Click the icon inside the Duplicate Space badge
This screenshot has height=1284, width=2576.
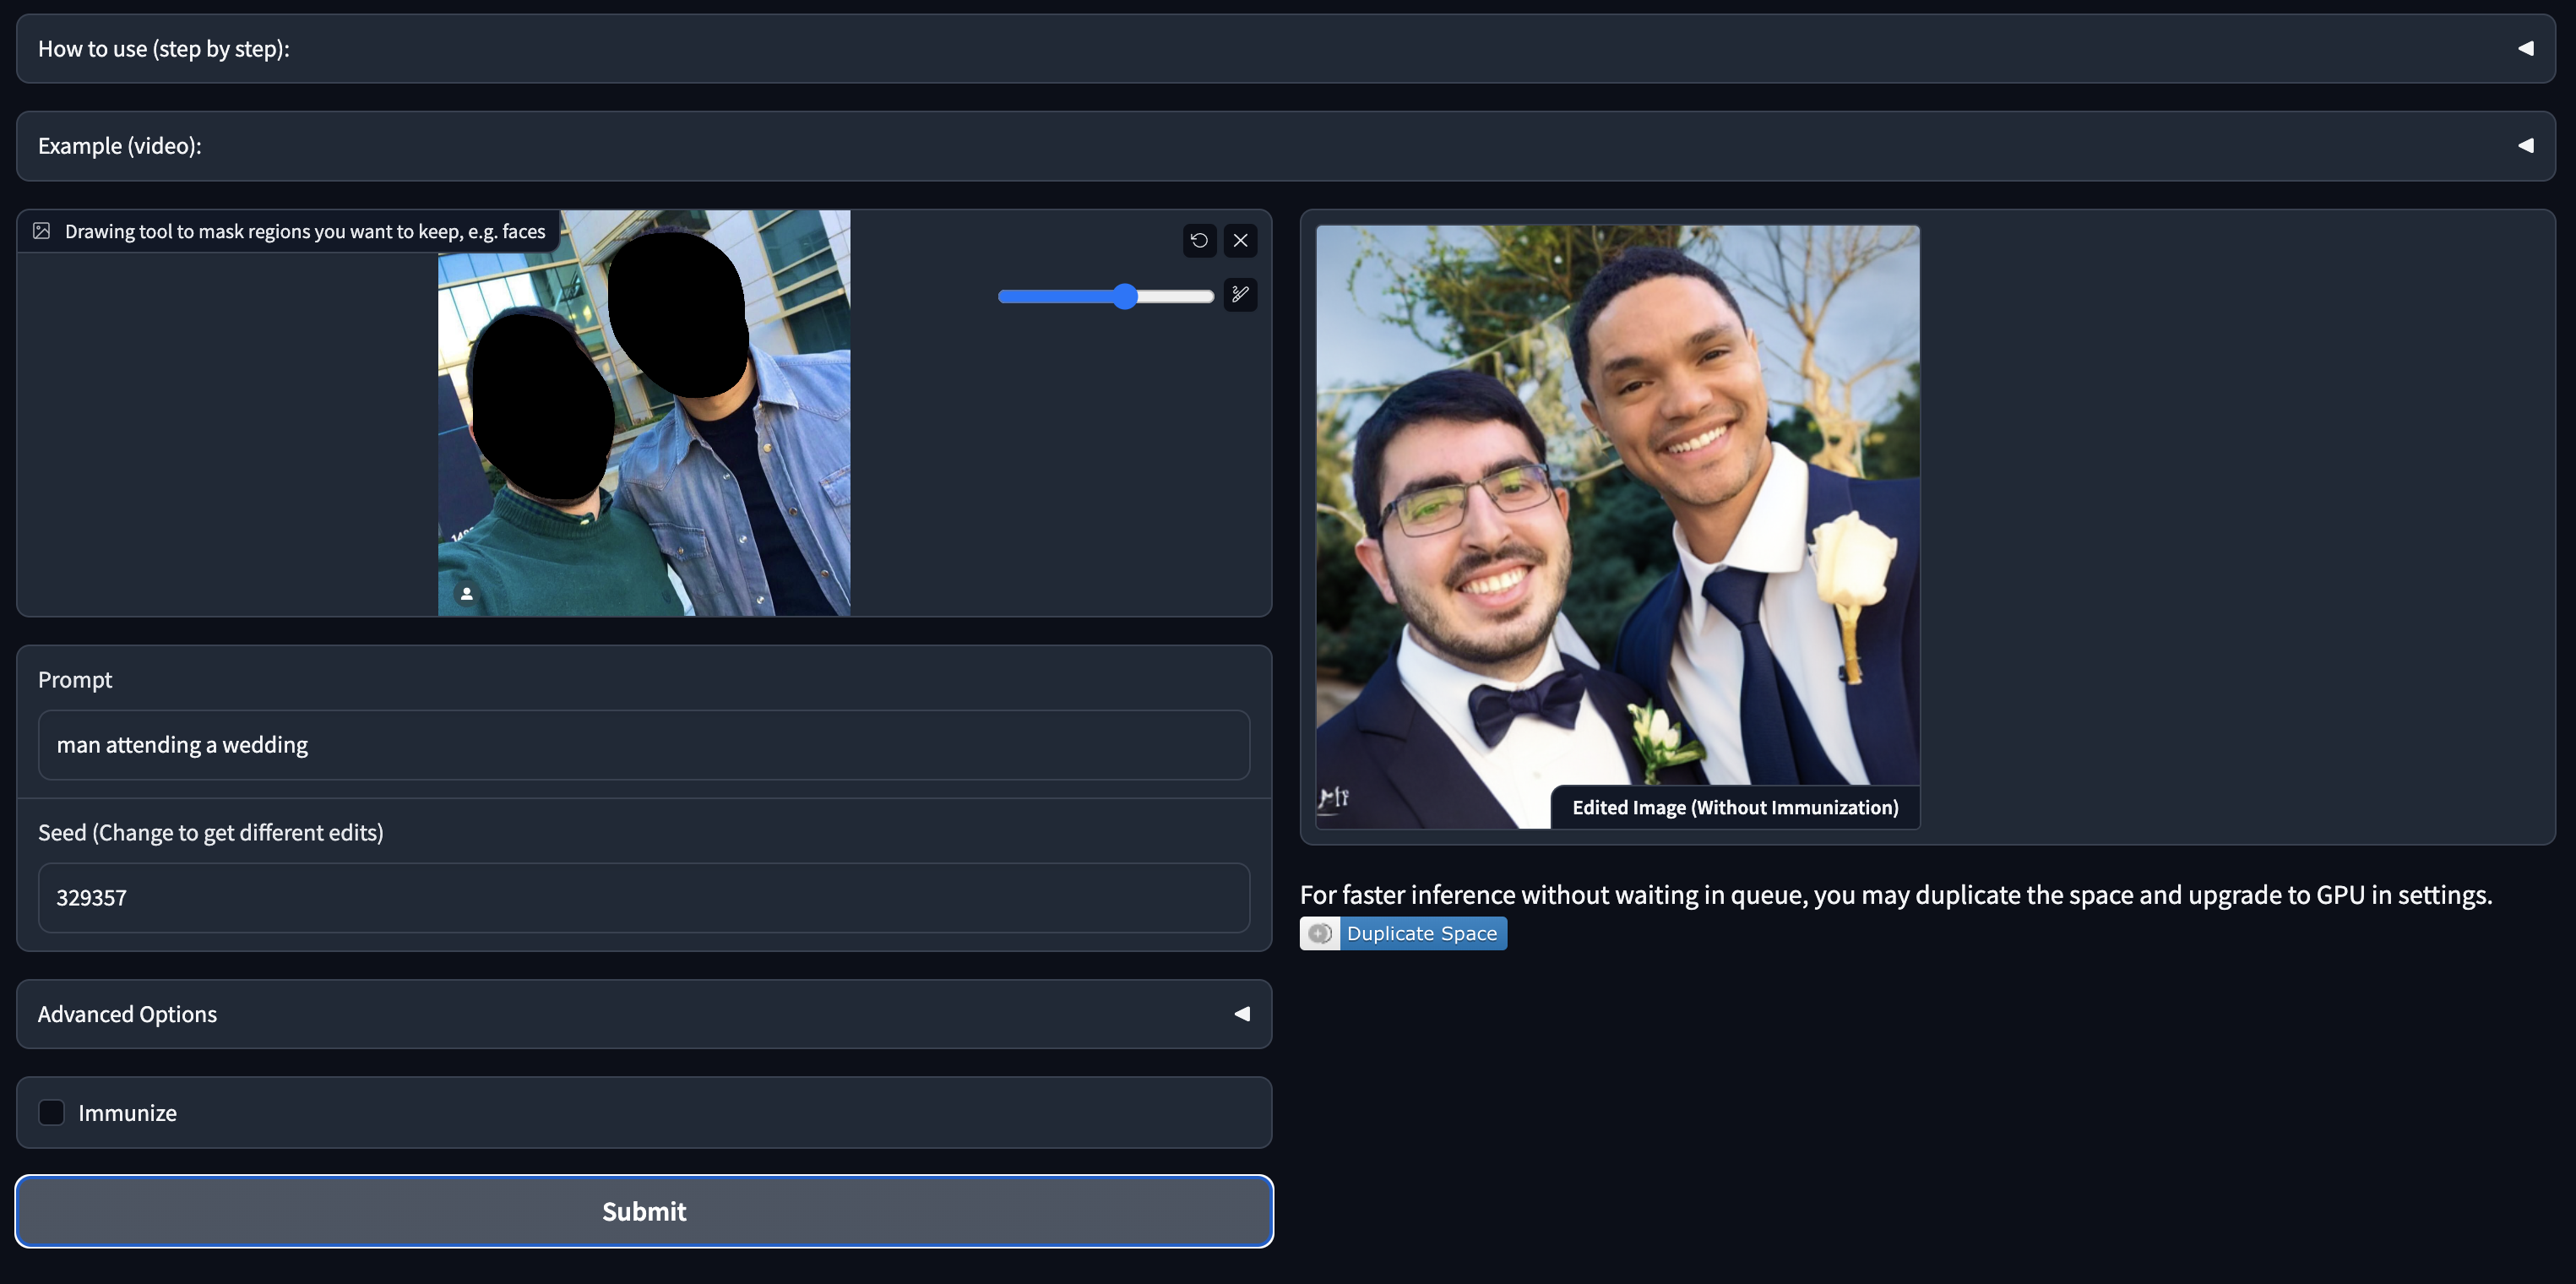click(x=1321, y=933)
